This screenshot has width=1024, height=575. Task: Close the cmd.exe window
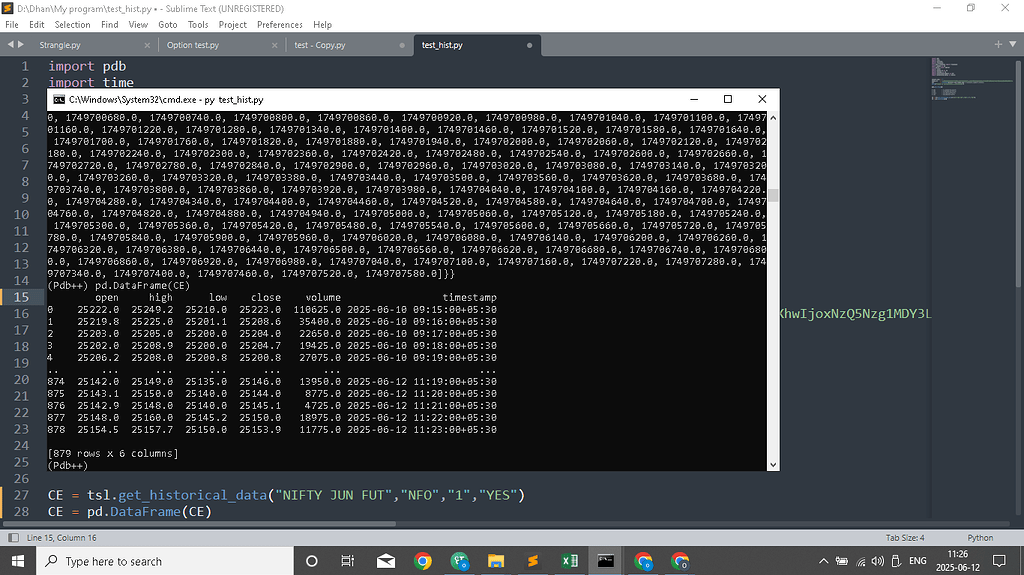[762, 99]
